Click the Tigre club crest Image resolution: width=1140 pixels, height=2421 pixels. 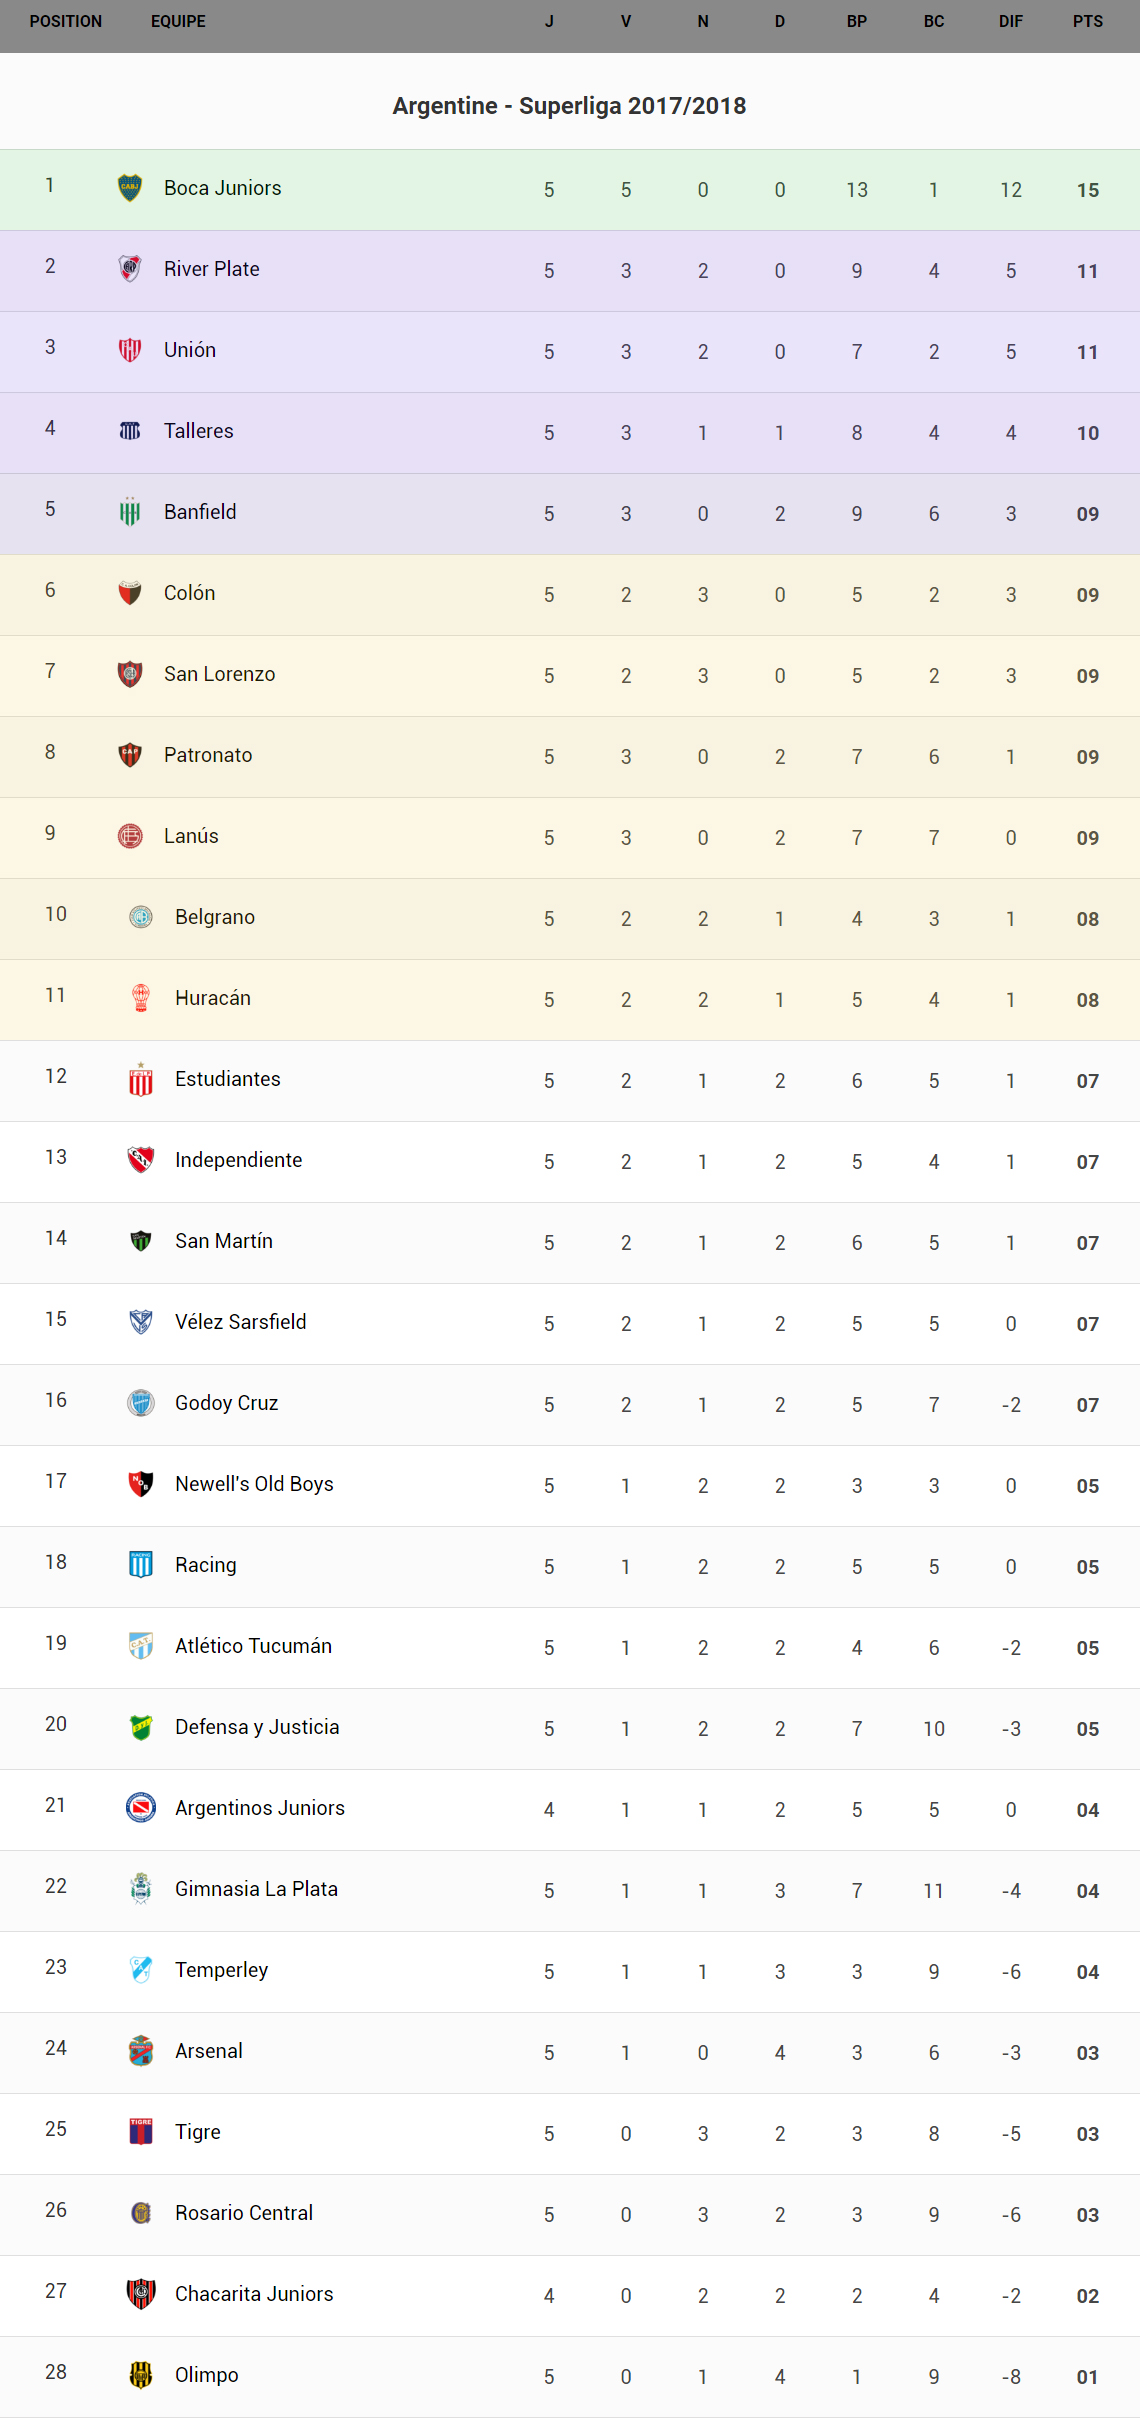141,2131
